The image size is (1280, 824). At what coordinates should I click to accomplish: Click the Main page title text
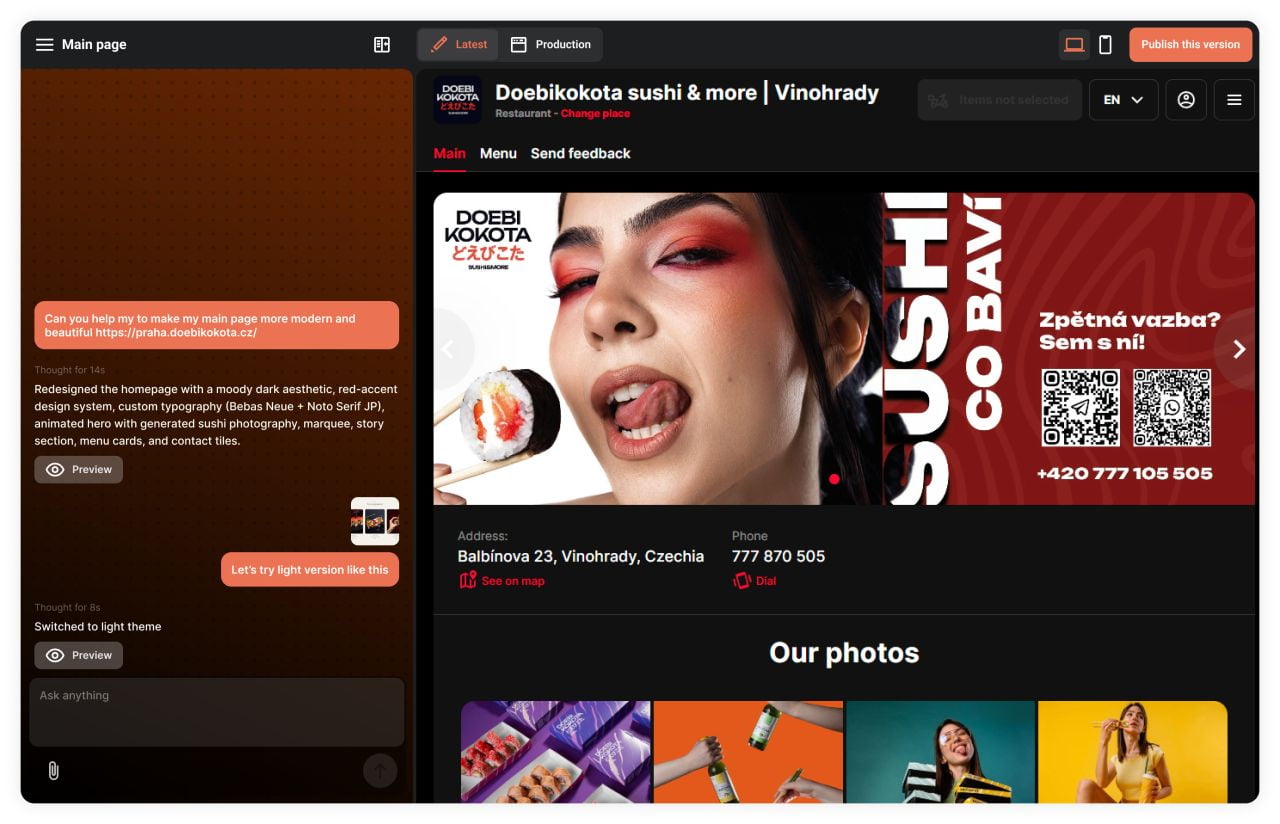pos(94,44)
